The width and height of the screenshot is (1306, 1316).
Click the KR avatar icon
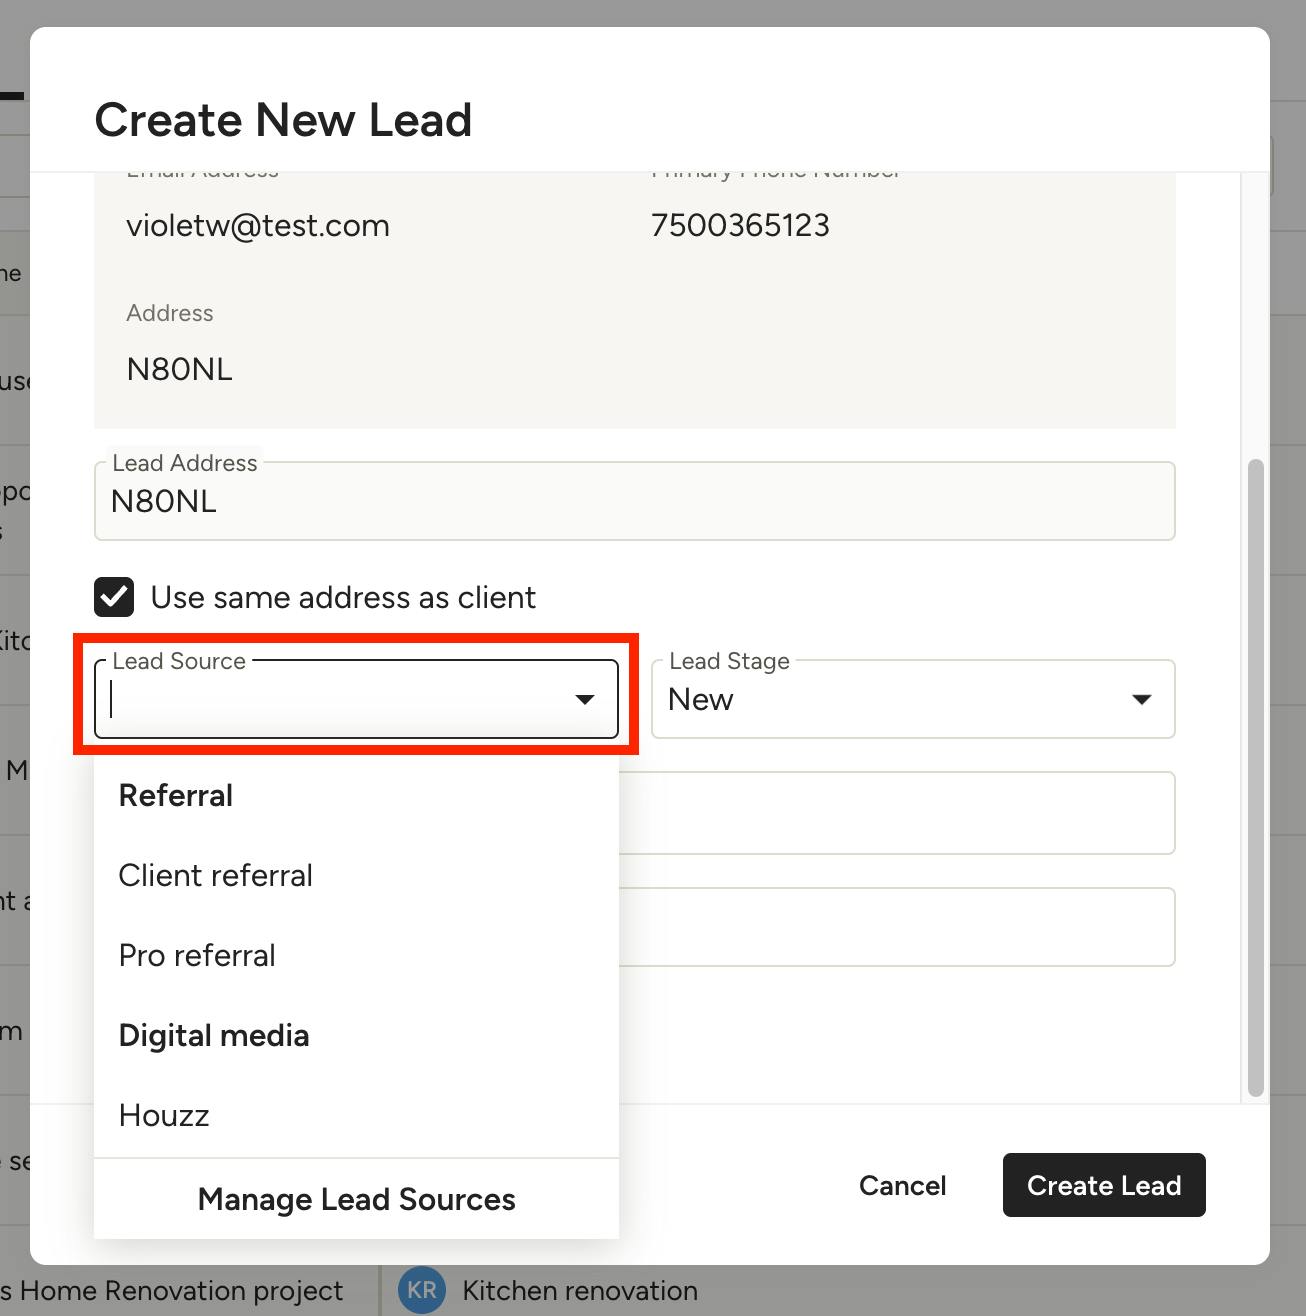point(421,1290)
